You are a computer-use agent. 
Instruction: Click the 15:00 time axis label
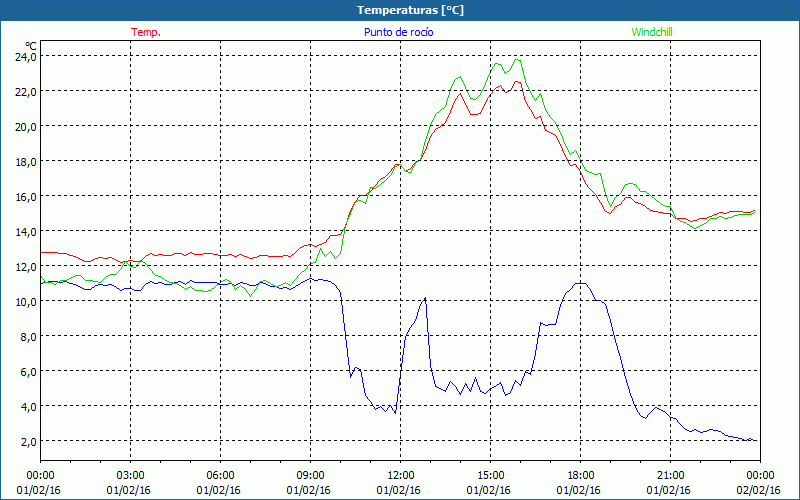(x=490, y=476)
